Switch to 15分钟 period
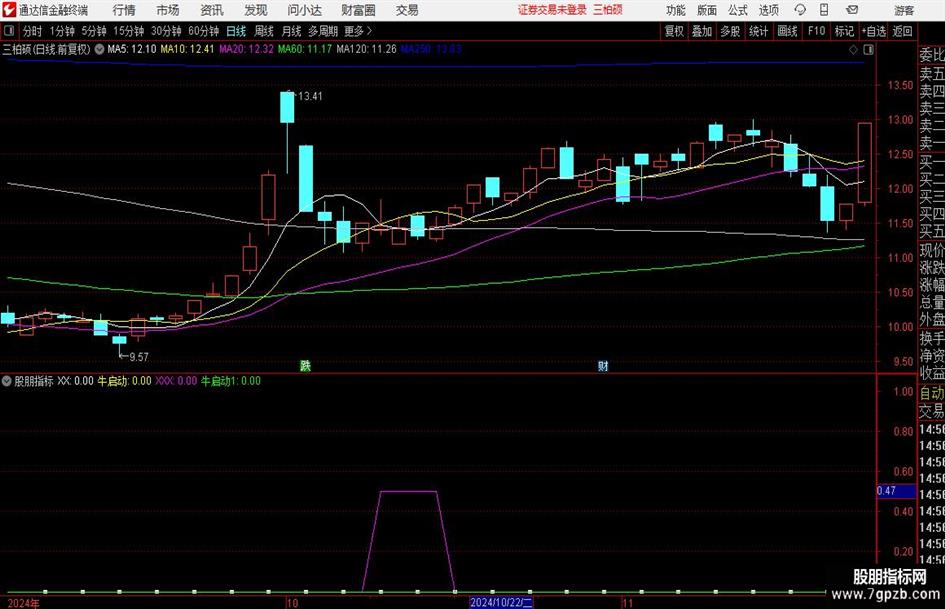The width and height of the screenshot is (945, 609). pos(128,31)
